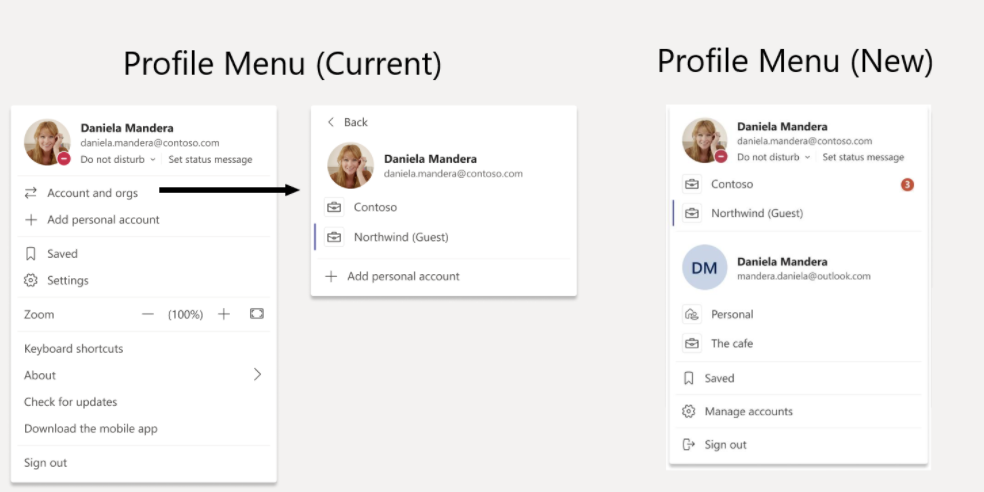This screenshot has height=492, width=984.
Task: Click Daniela's avatar in the current menu
Action: (47, 142)
